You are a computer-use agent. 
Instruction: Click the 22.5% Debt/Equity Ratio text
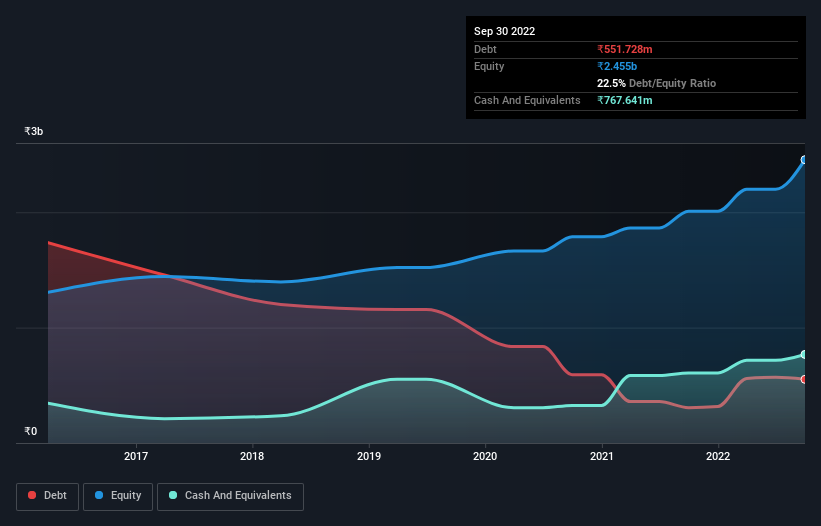656,83
